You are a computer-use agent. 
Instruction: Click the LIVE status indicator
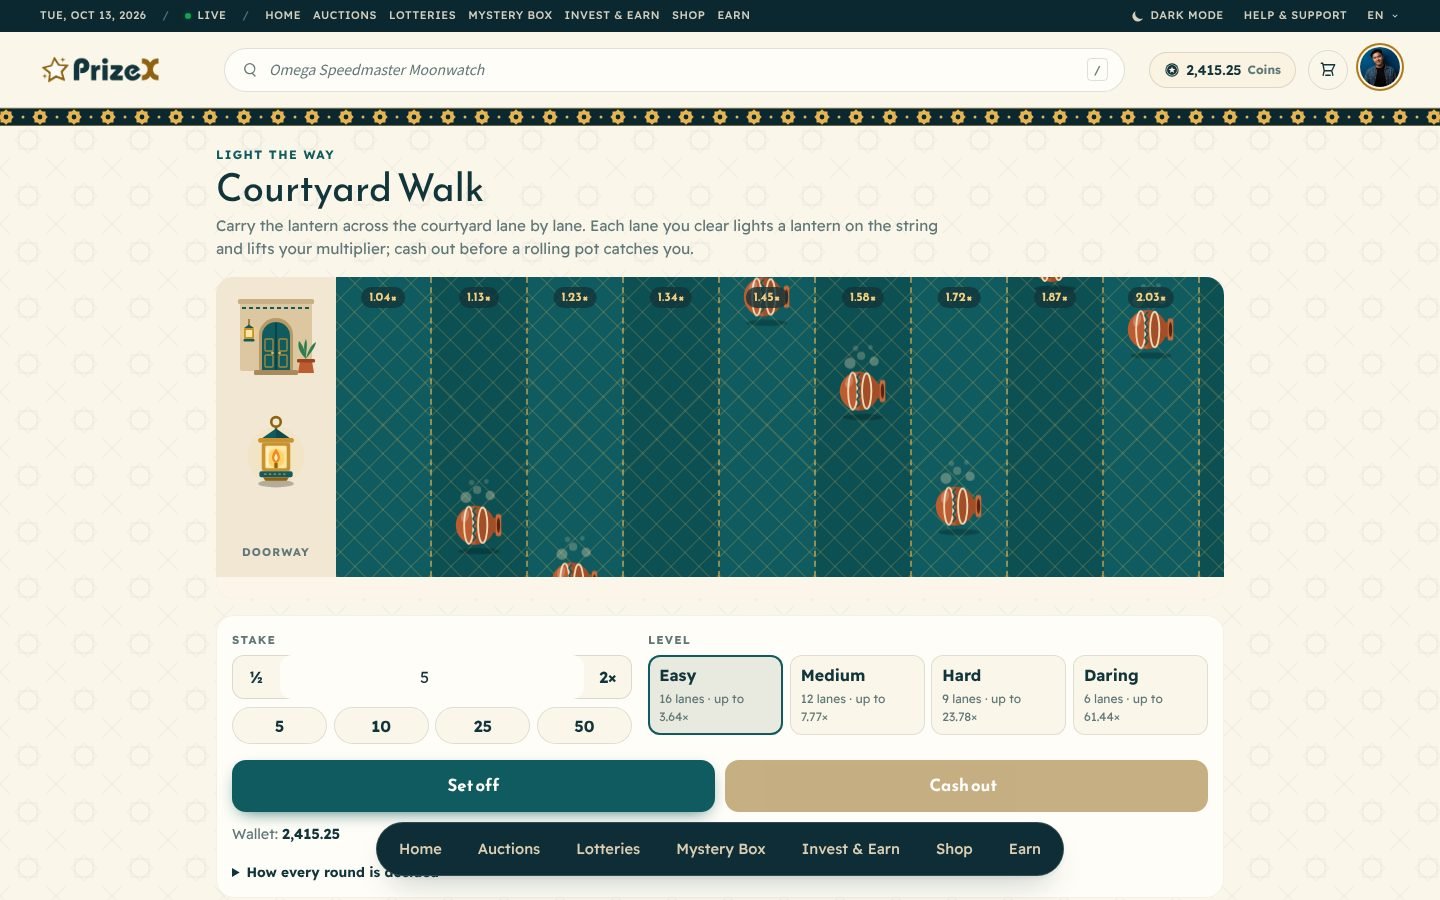[205, 15]
